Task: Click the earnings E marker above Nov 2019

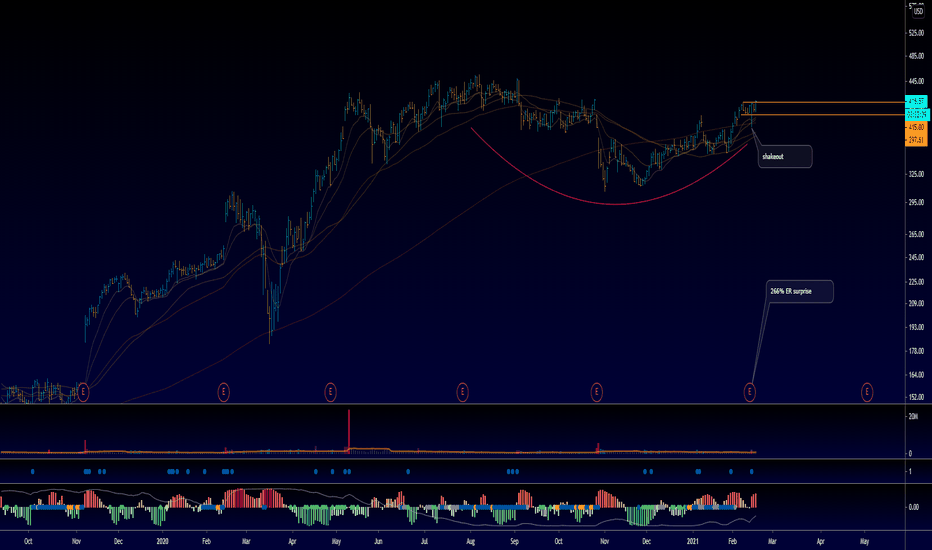Action: click(83, 392)
